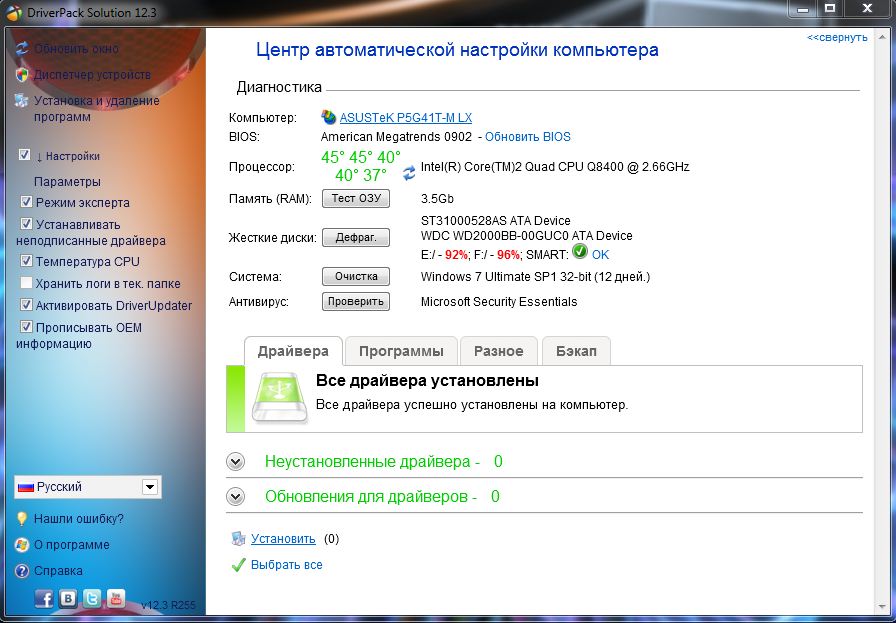Click the Обновить BIOS link
896x623 pixels.
[528, 137]
